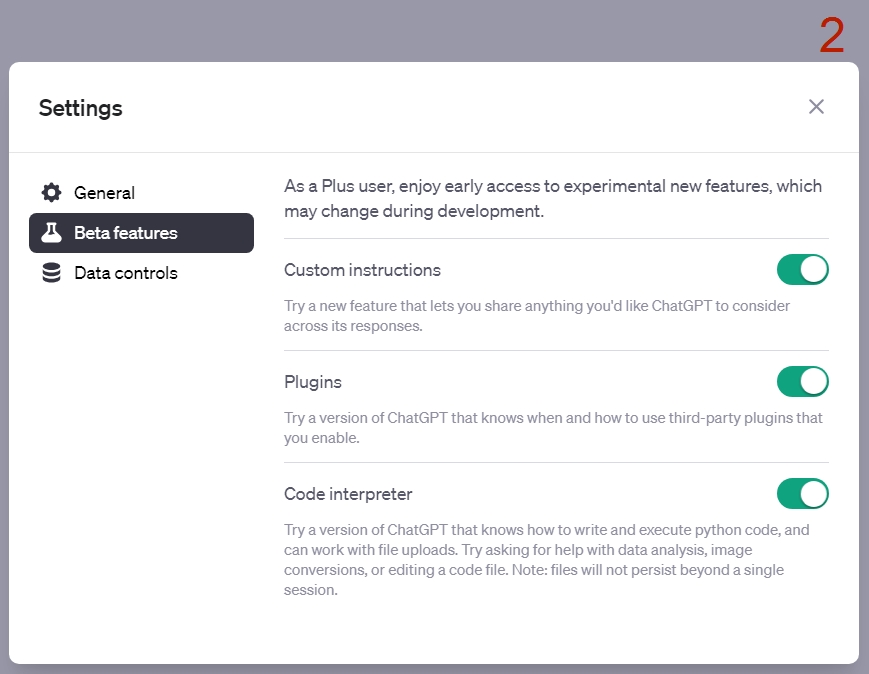
Task: Click the Data controls database icon
Action: coord(52,273)
